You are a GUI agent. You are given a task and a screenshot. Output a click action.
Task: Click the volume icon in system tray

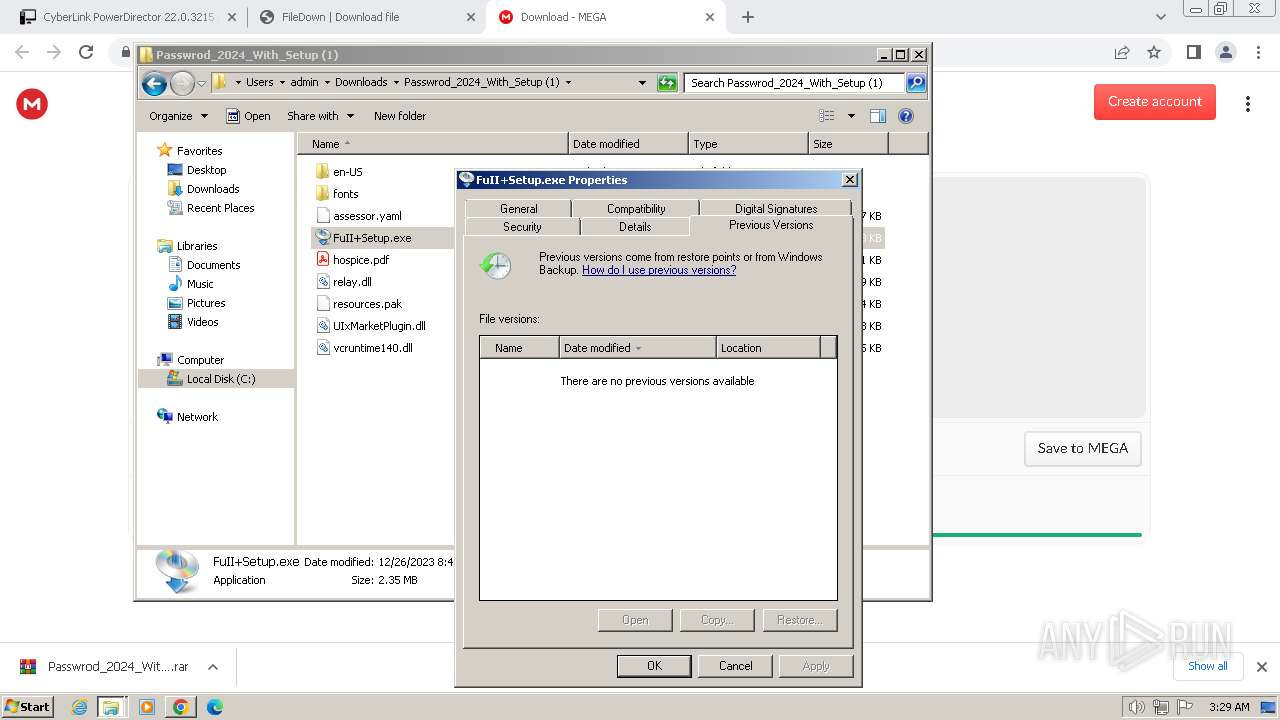point(1135,707)
